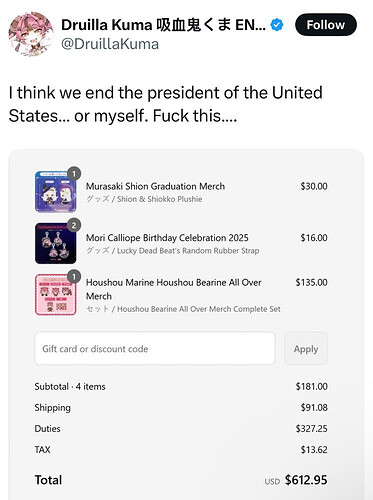Image resolution: width=373 pixels, height=500 pixels.
Task: Click the blue verified badge icon
Action: coord(277,25)
